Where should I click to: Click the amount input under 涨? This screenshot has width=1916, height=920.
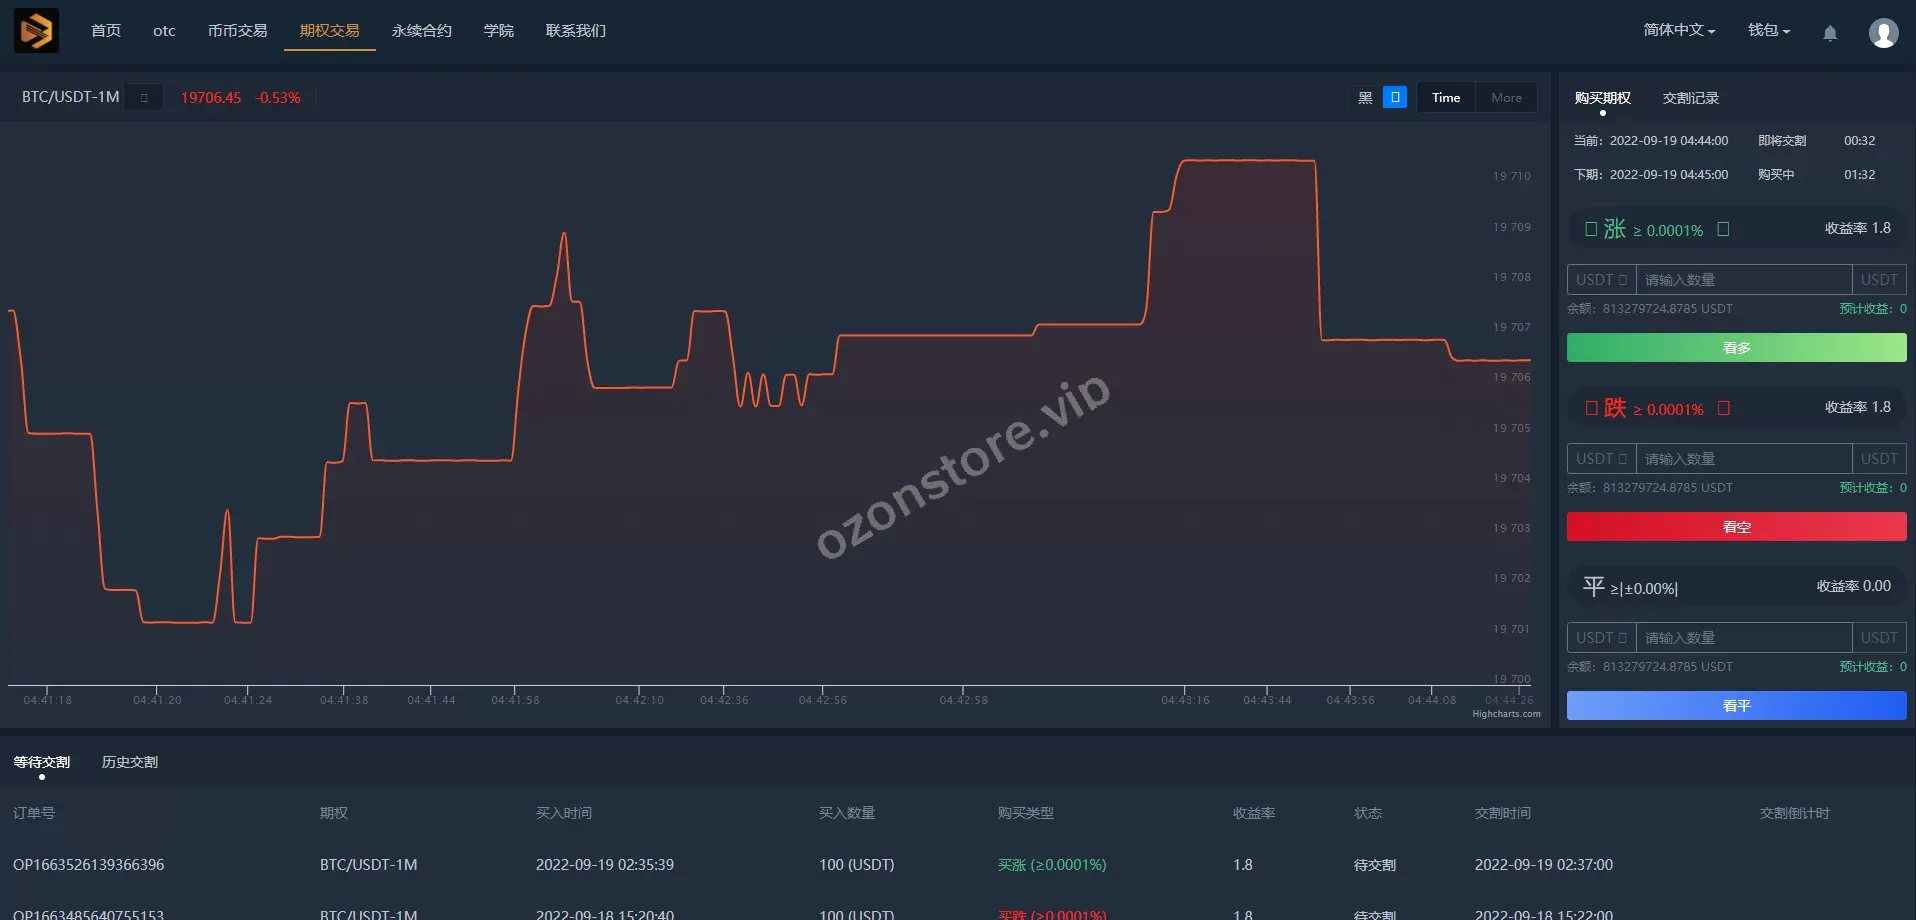coord(1743,280)
